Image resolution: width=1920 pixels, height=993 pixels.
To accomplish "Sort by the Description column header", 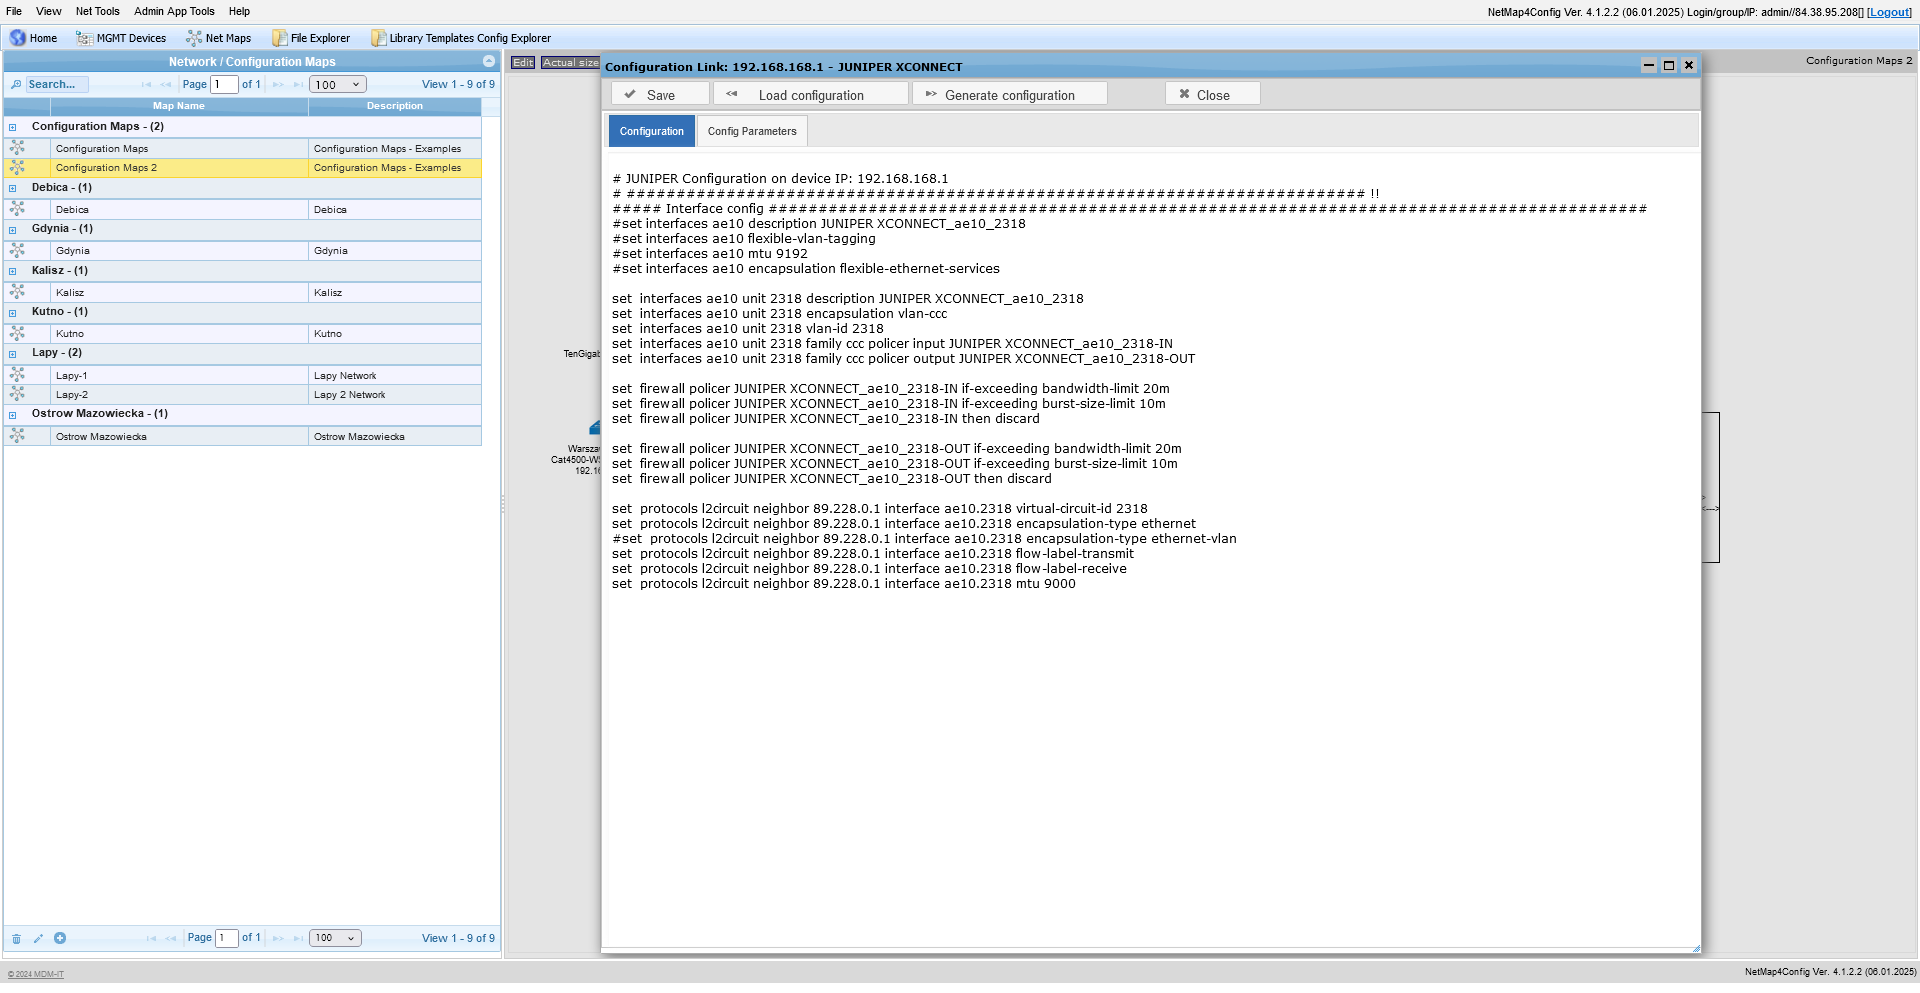I will (x=395, y=106).
